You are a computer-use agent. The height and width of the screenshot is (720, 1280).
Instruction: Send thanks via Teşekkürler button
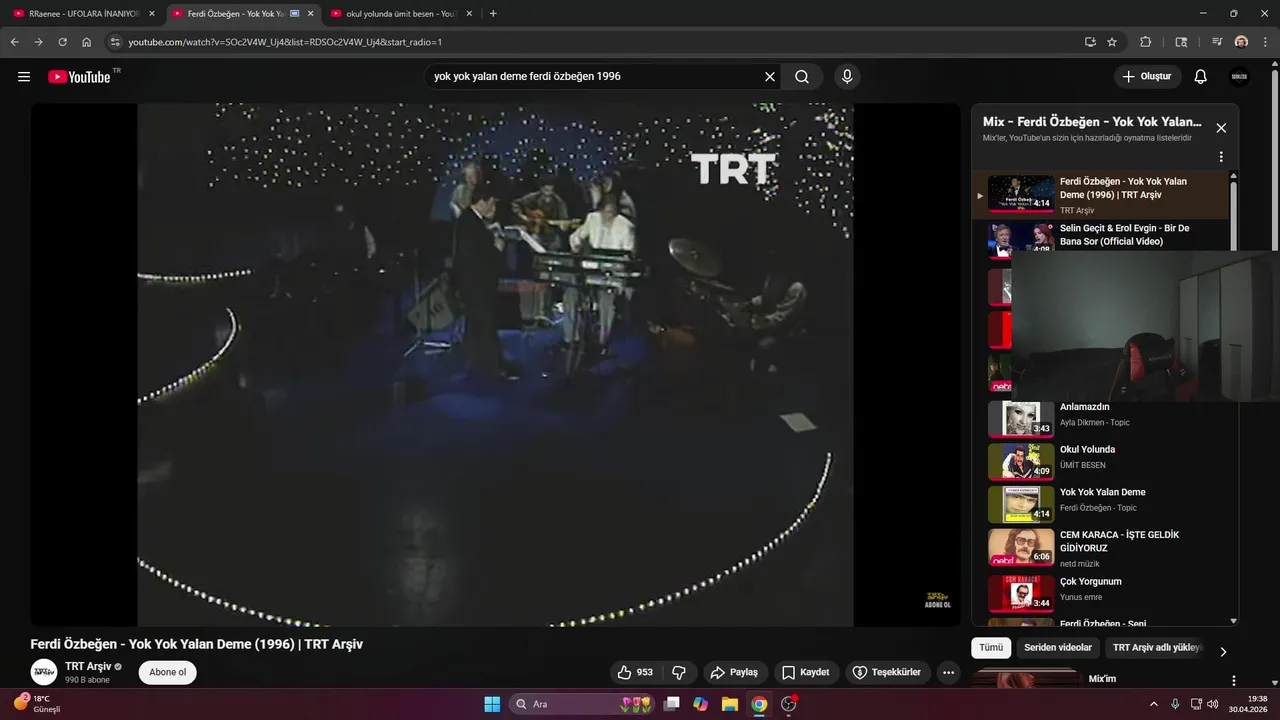click(x=888, y=672)
